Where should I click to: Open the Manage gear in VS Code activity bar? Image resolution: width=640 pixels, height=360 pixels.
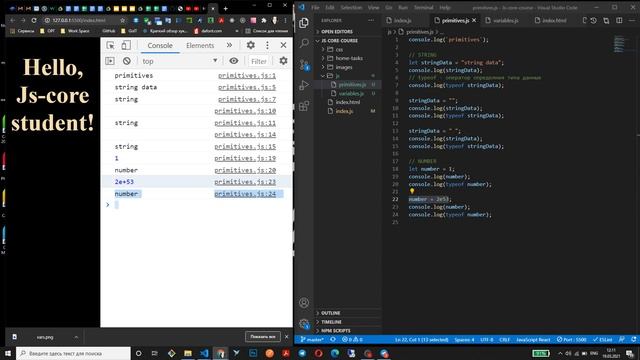pos(304,324)
